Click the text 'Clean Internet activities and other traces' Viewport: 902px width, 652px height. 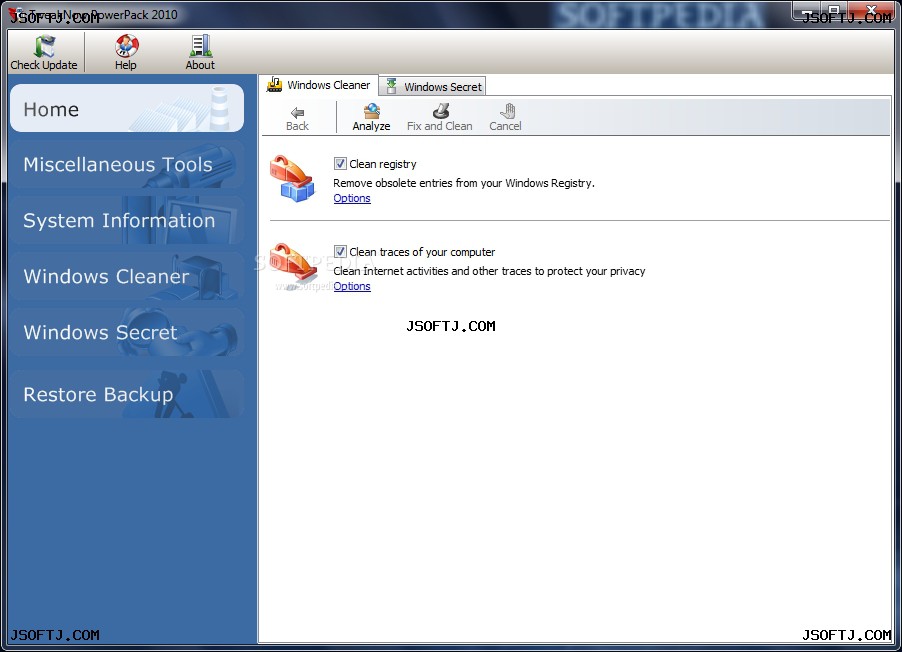(x=432, y=271)
